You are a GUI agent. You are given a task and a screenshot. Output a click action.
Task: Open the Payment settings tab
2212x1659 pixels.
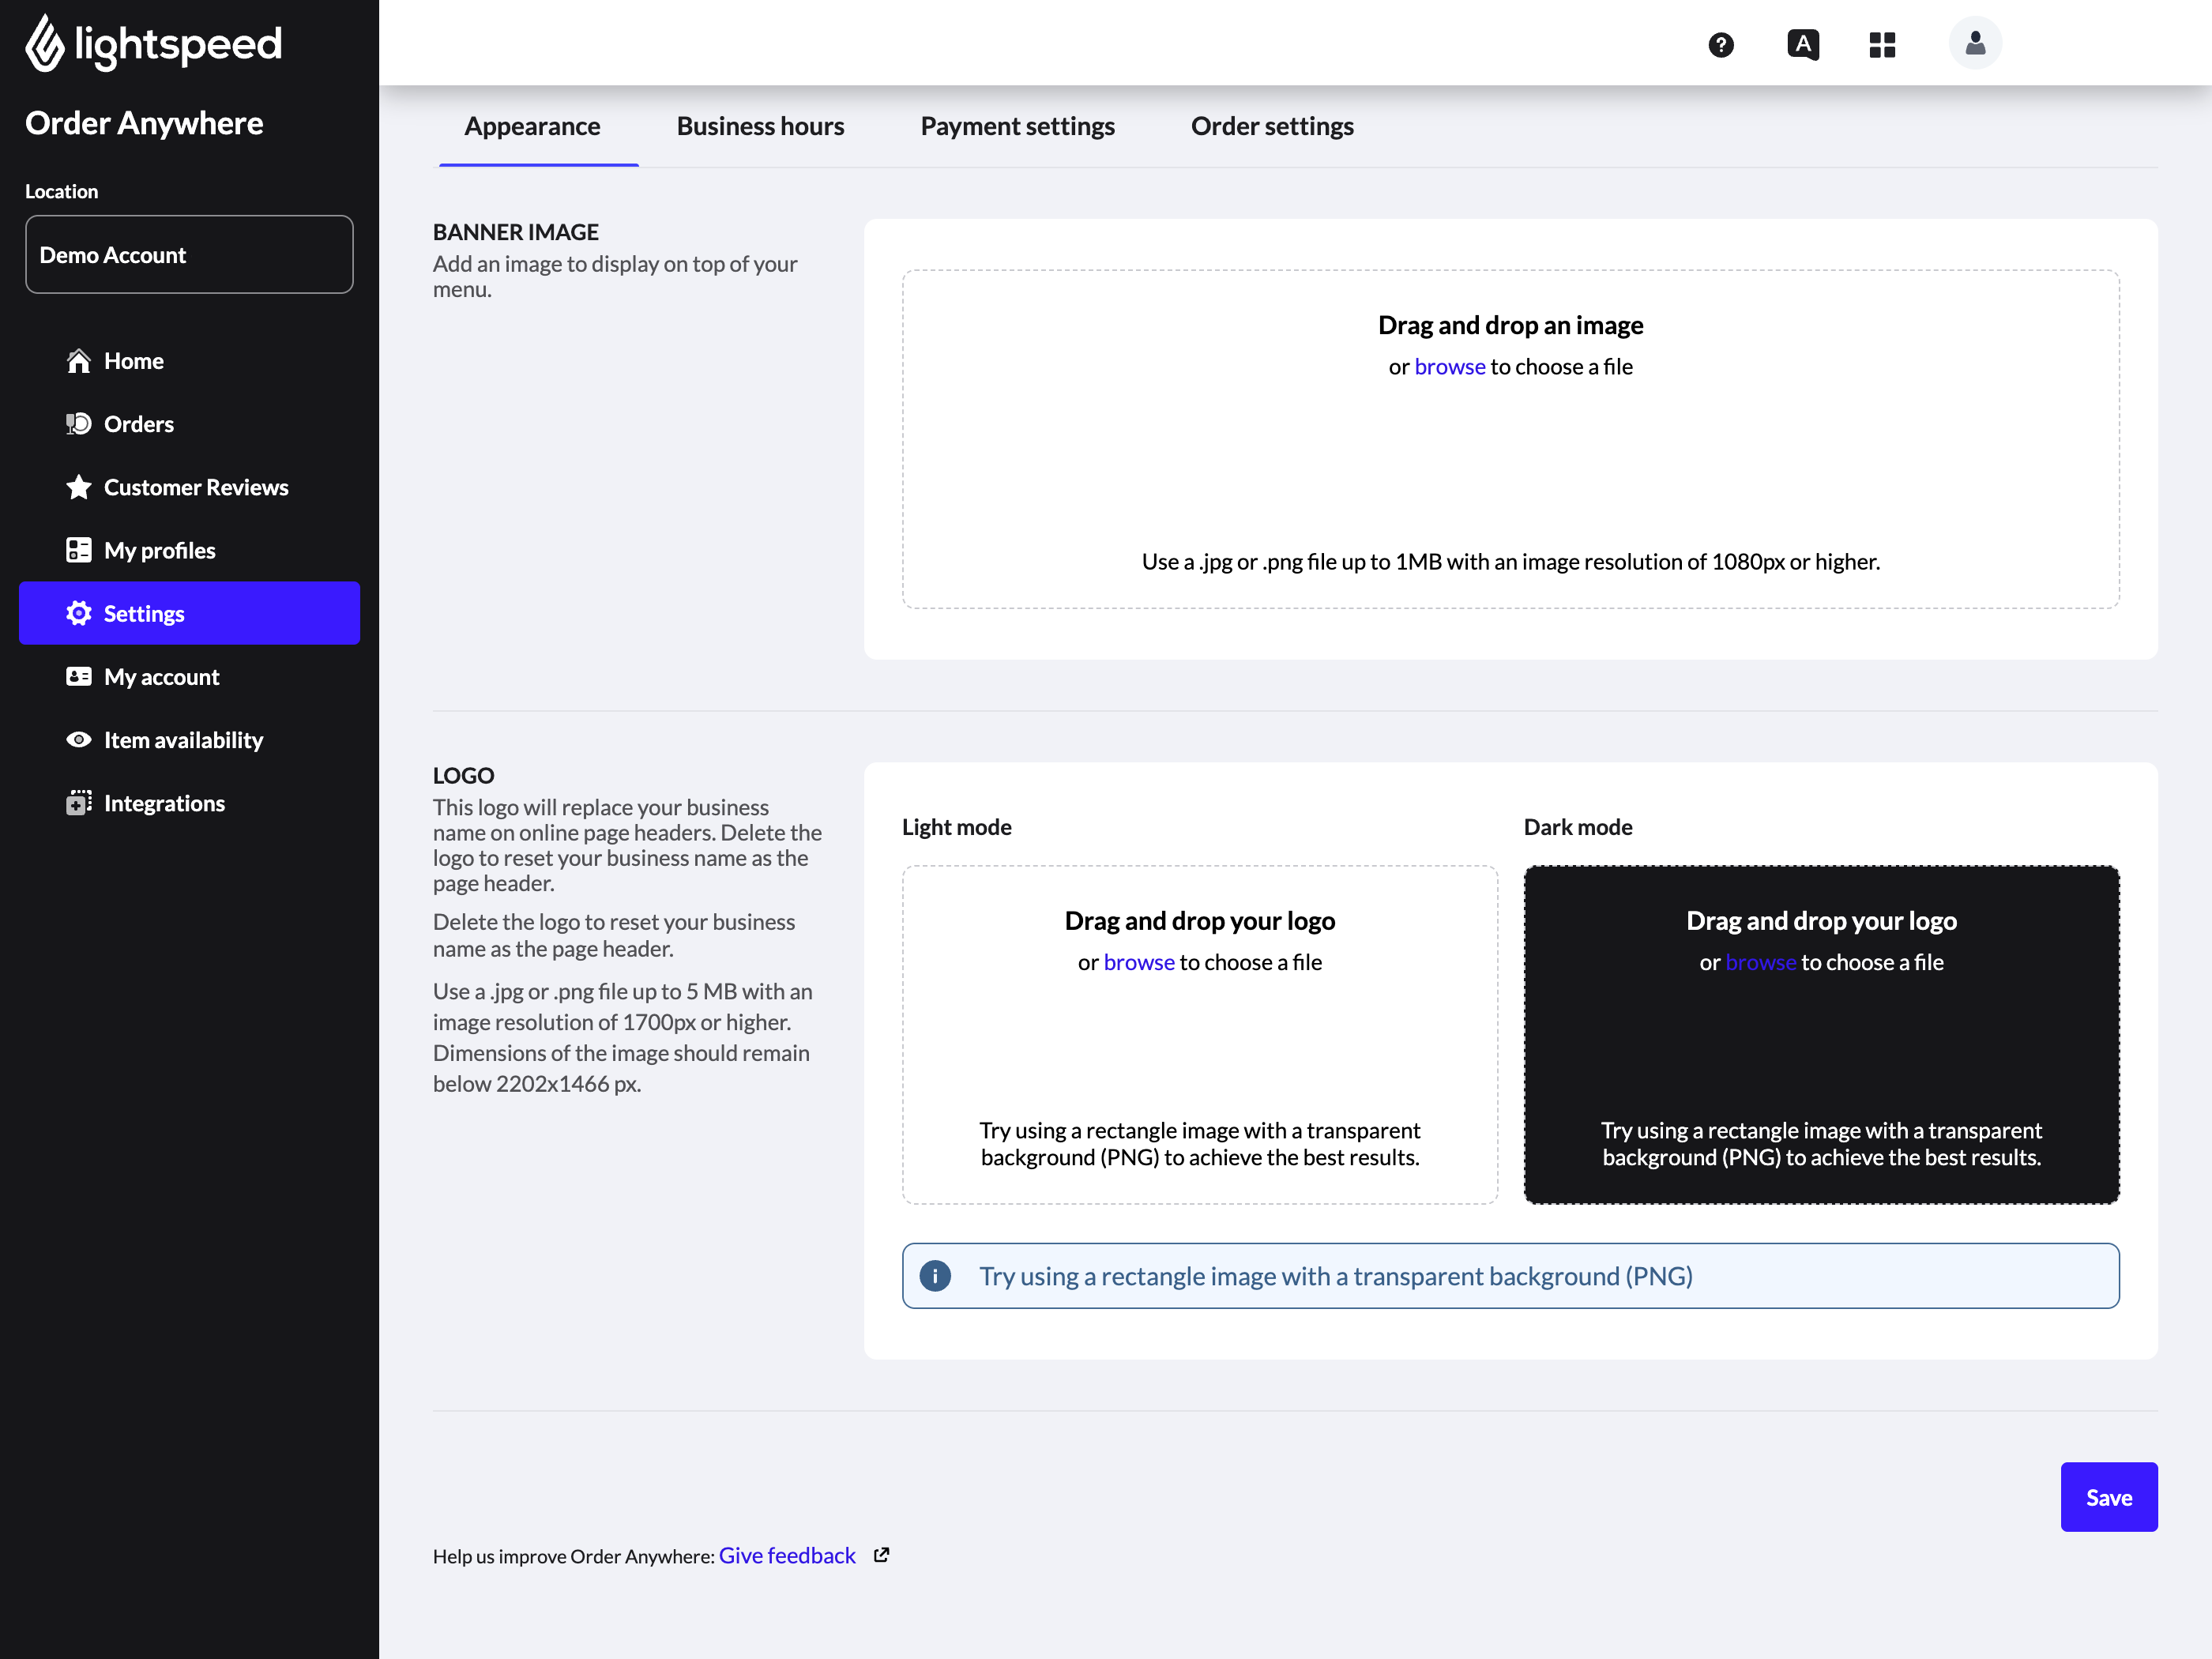click(x=1017, y=126)
